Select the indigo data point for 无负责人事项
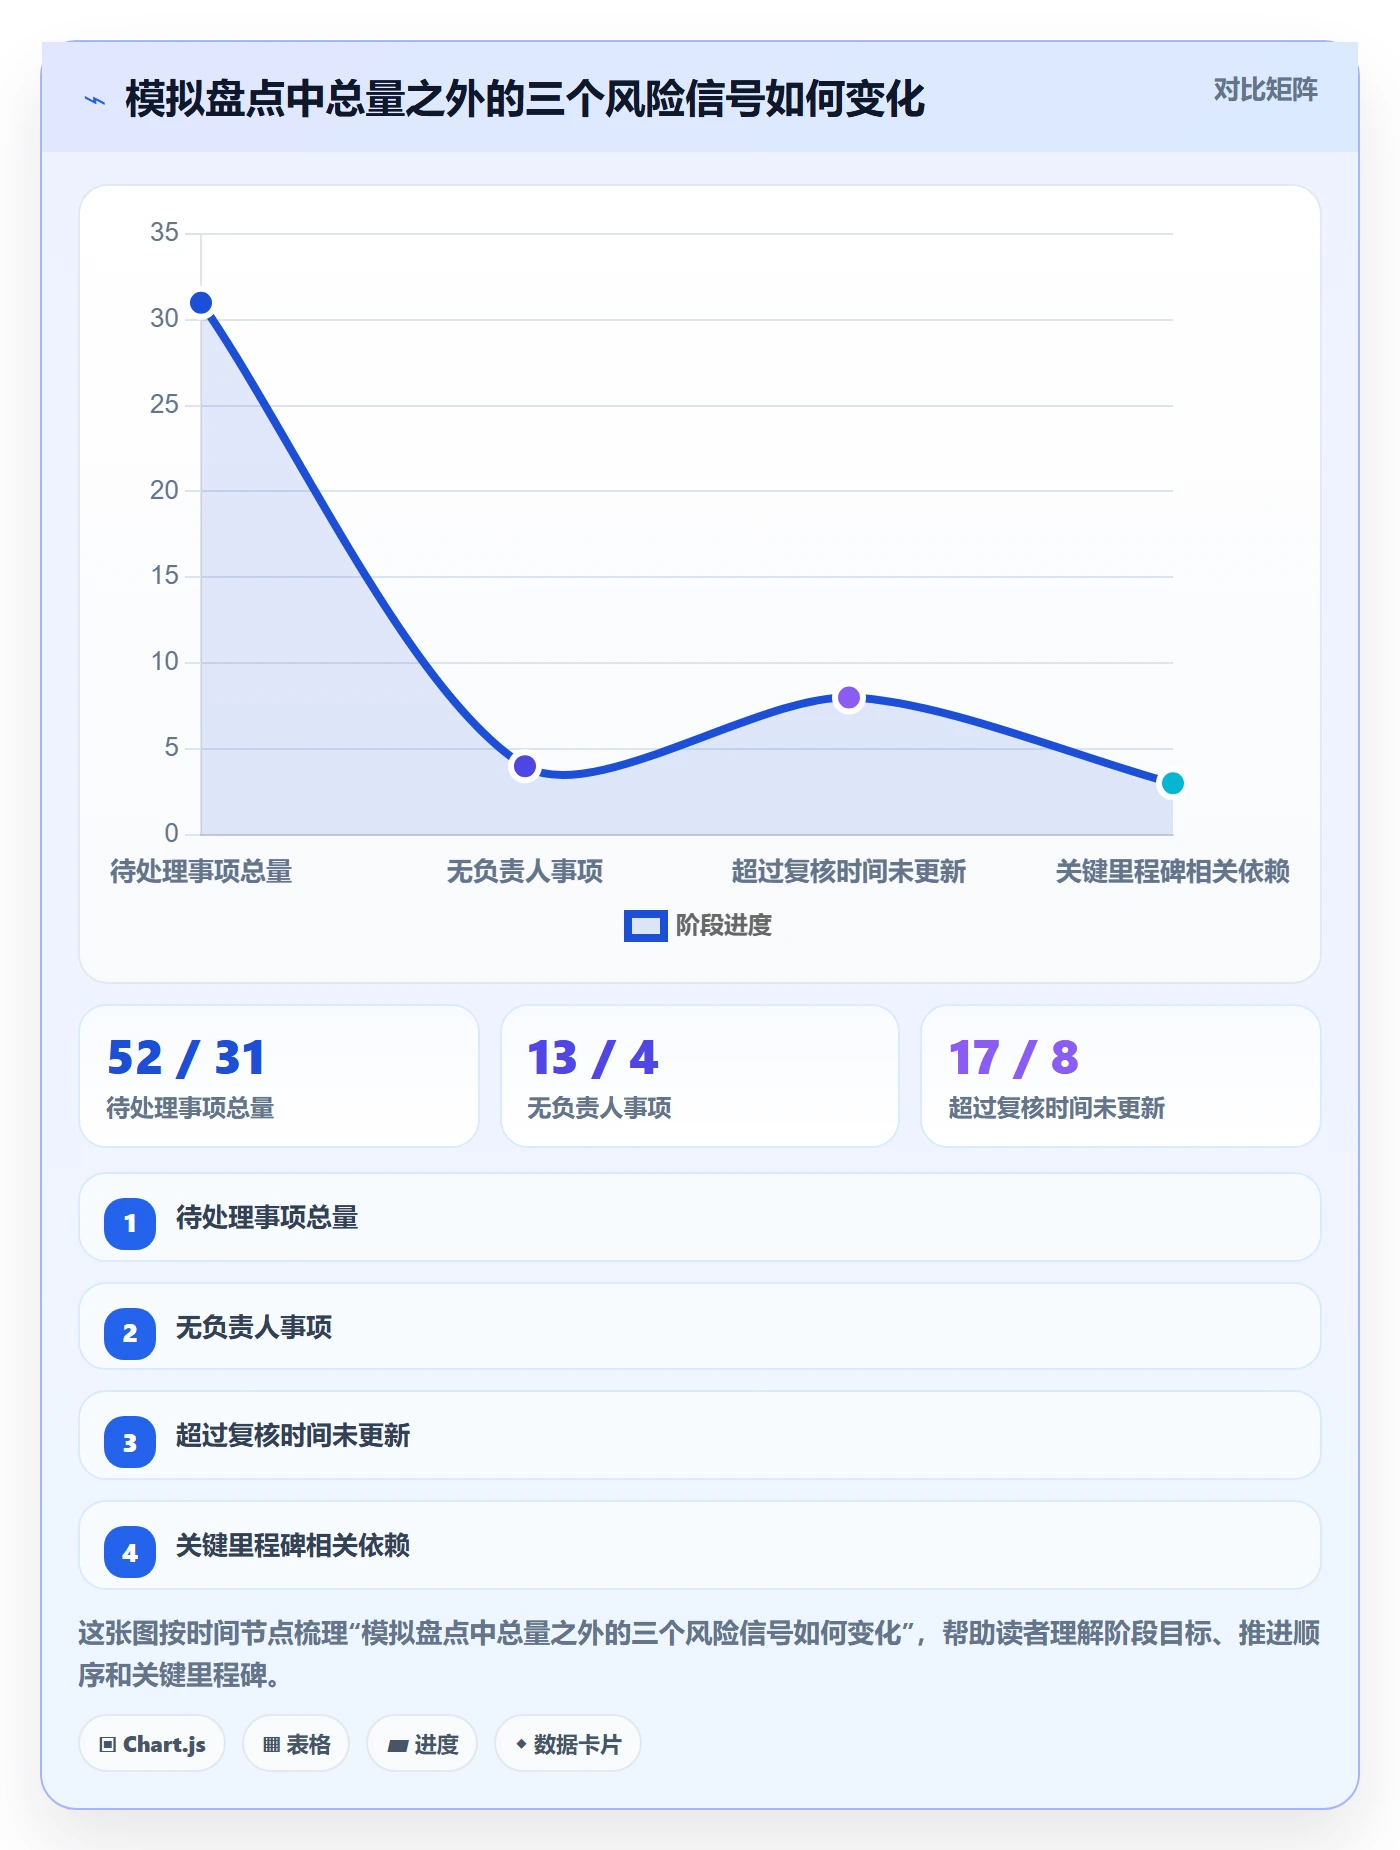The height and width of the screenshot is (1850, 1400). tap(525, 767)
